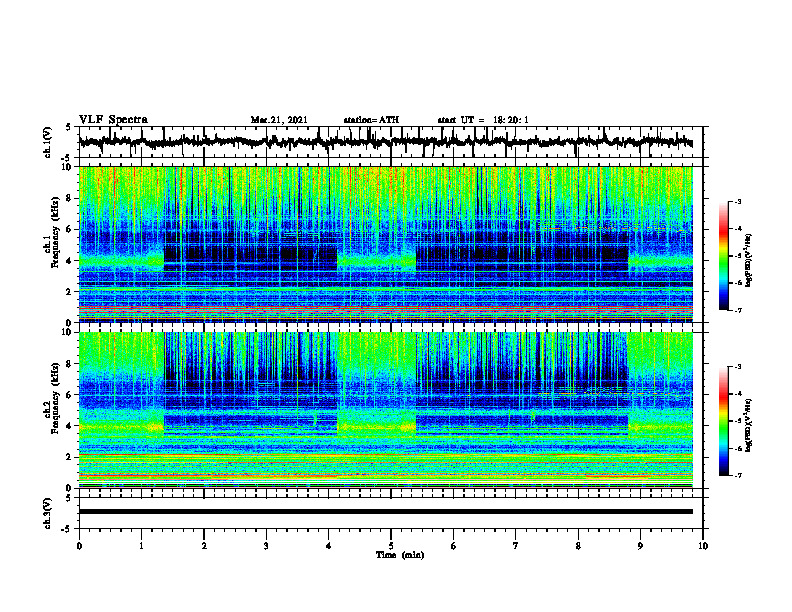Click the 'station=ATH' label
792x612 pixels.
tap(371, 120)
